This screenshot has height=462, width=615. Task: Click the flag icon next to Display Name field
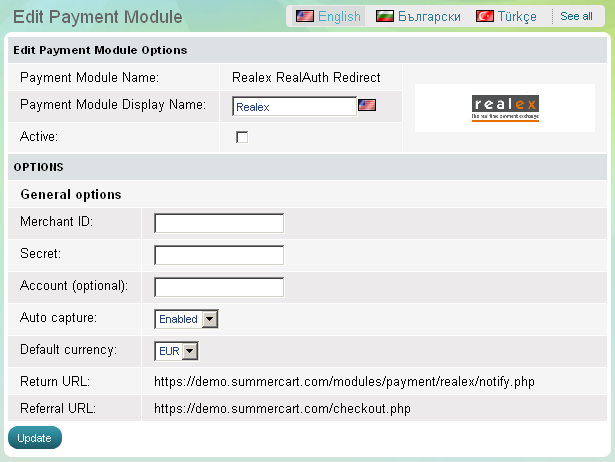click(367, 105)
